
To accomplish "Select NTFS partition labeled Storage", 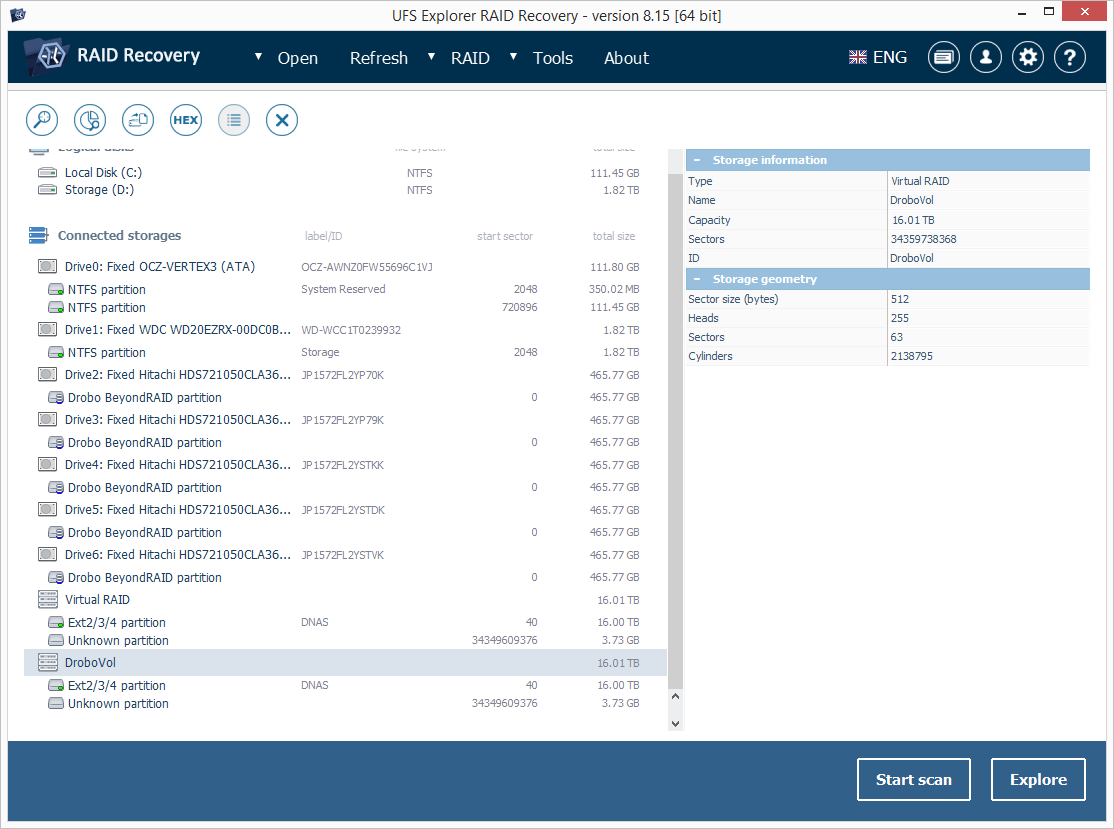I will (345, 352).
